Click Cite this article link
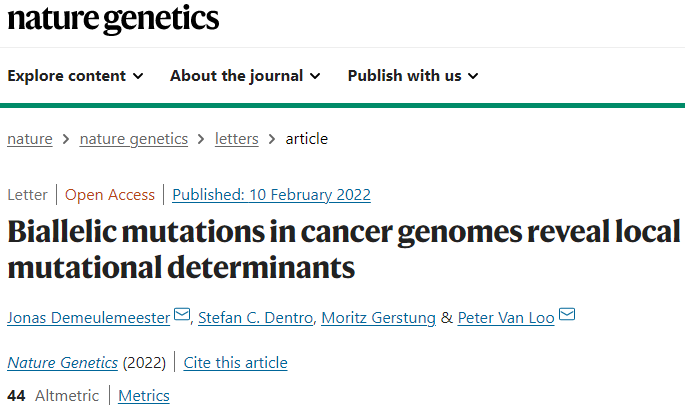 (235, 363)
